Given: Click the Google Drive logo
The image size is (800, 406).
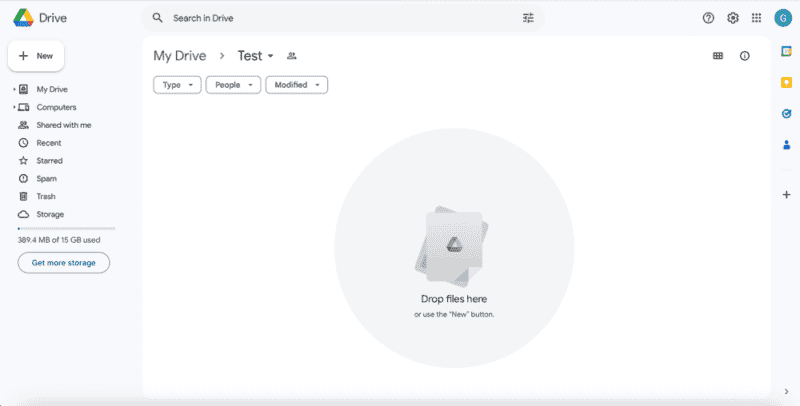Looking at the screenshot, I should coord(23,18).
